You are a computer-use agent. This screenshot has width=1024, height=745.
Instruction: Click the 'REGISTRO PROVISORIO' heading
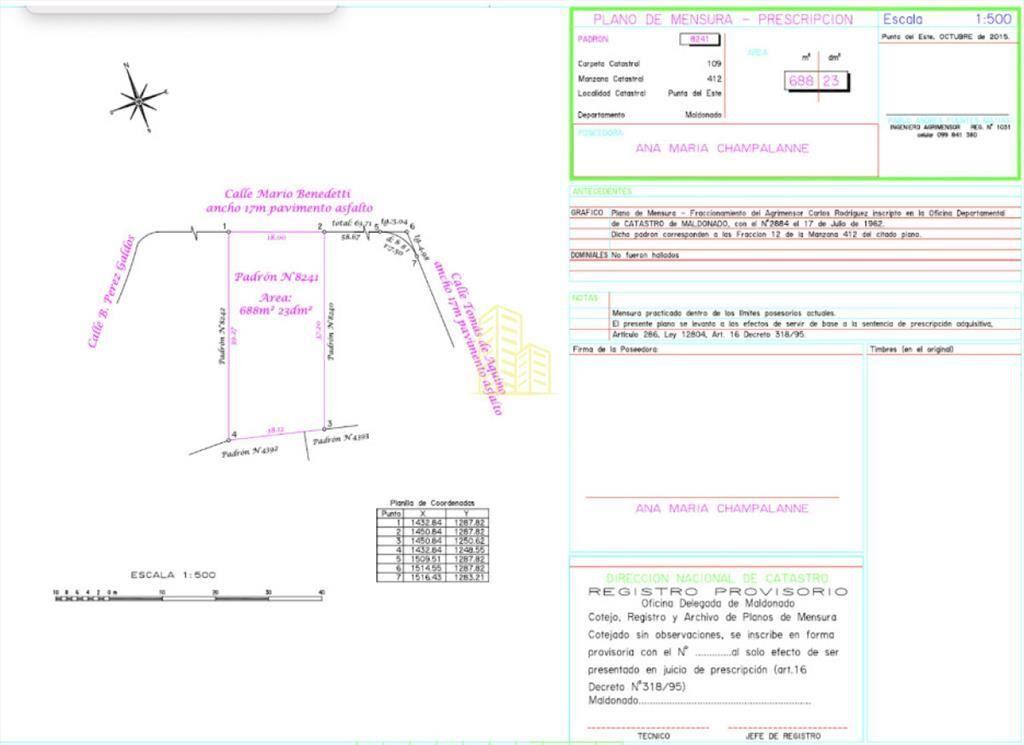pos(718,592)
